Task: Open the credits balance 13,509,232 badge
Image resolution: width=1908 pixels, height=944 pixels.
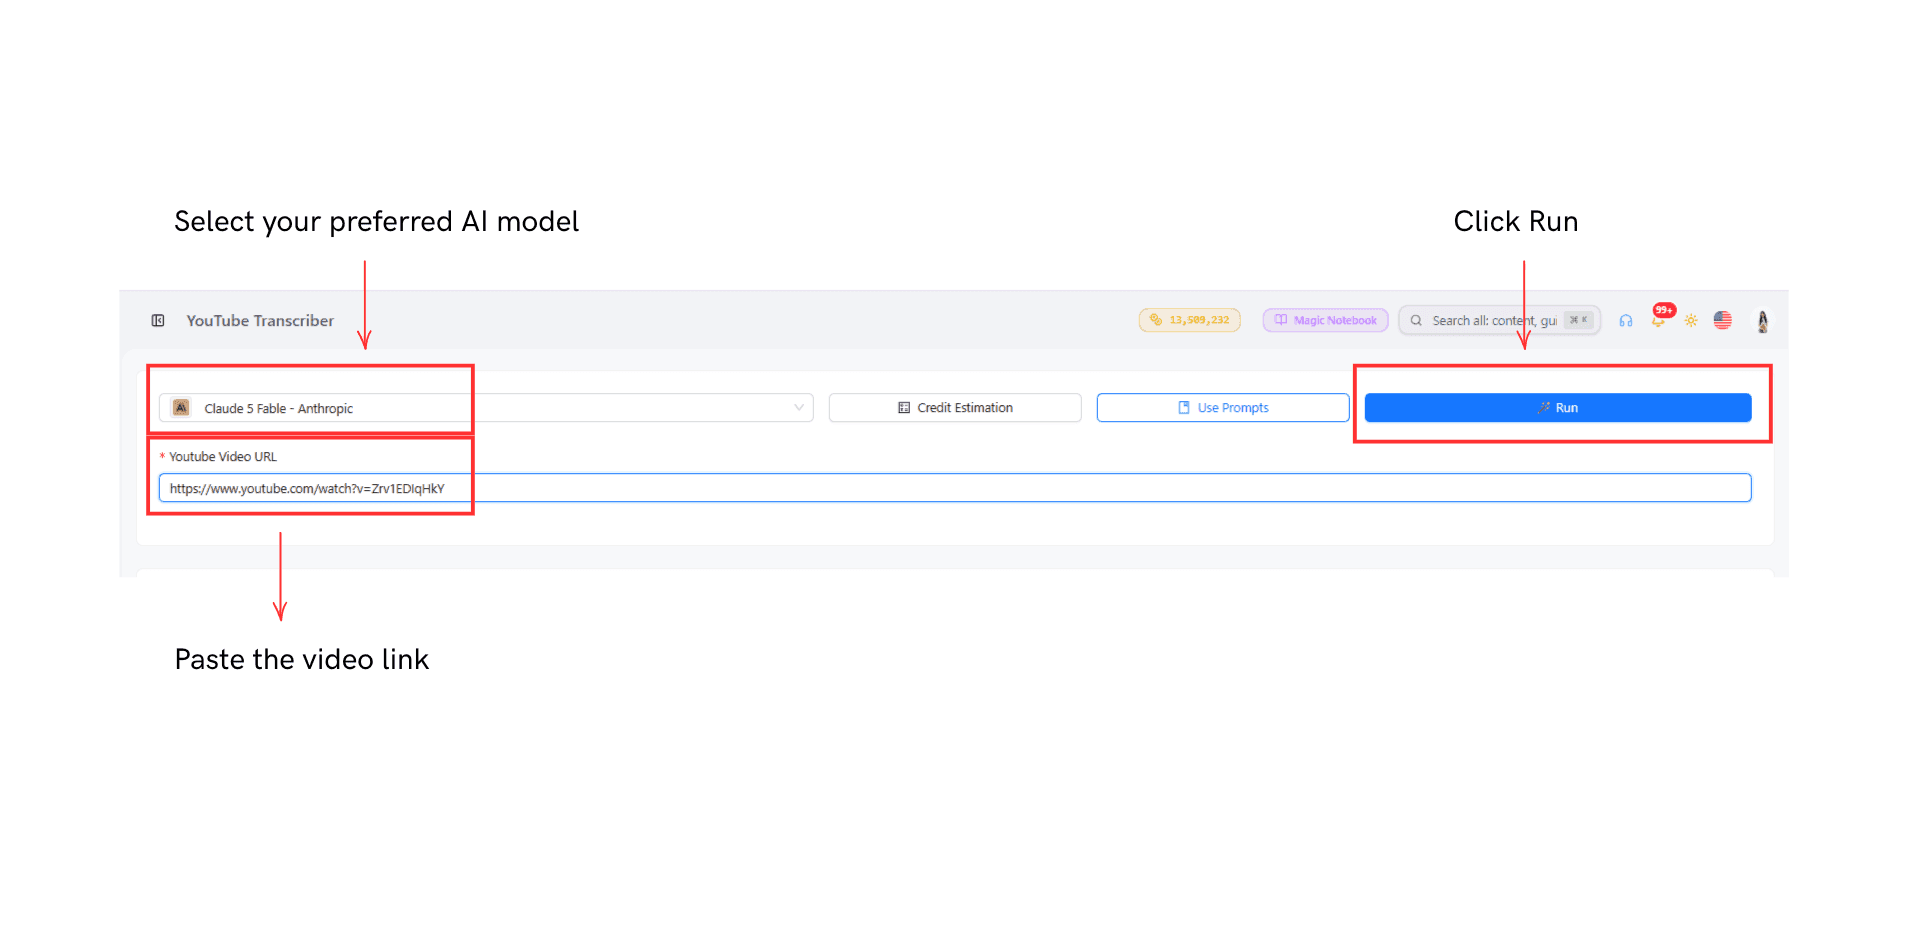Action: click(1189, 320)
